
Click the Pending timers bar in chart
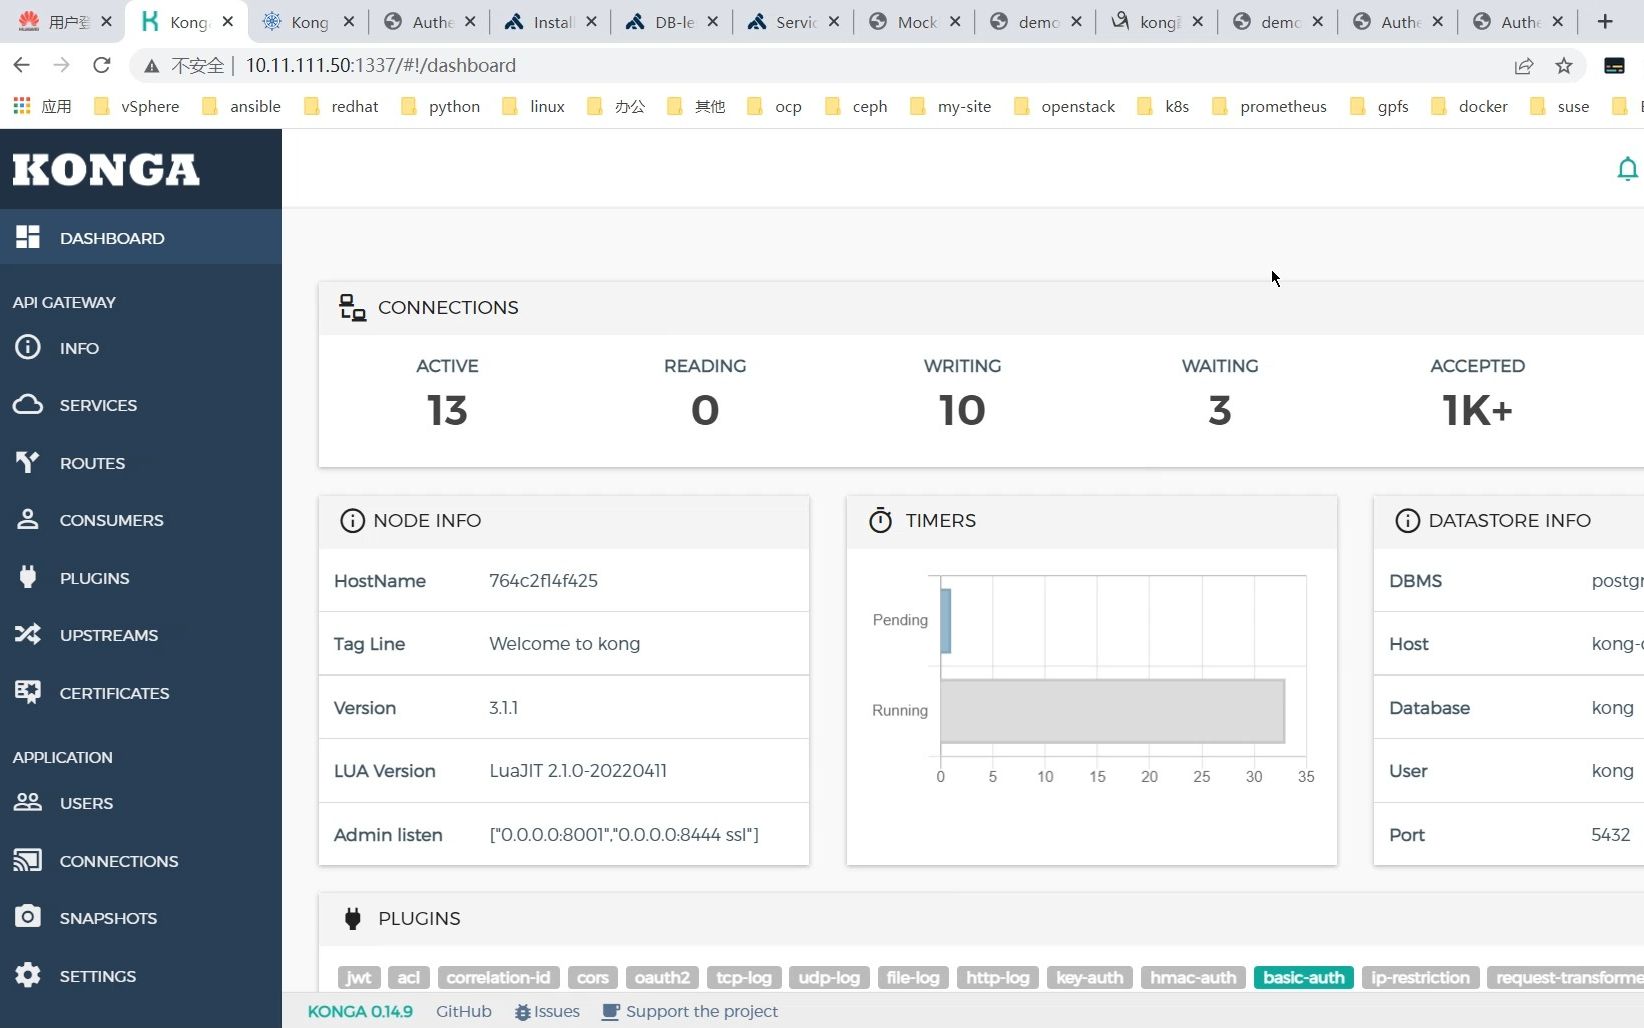(945, 620)
